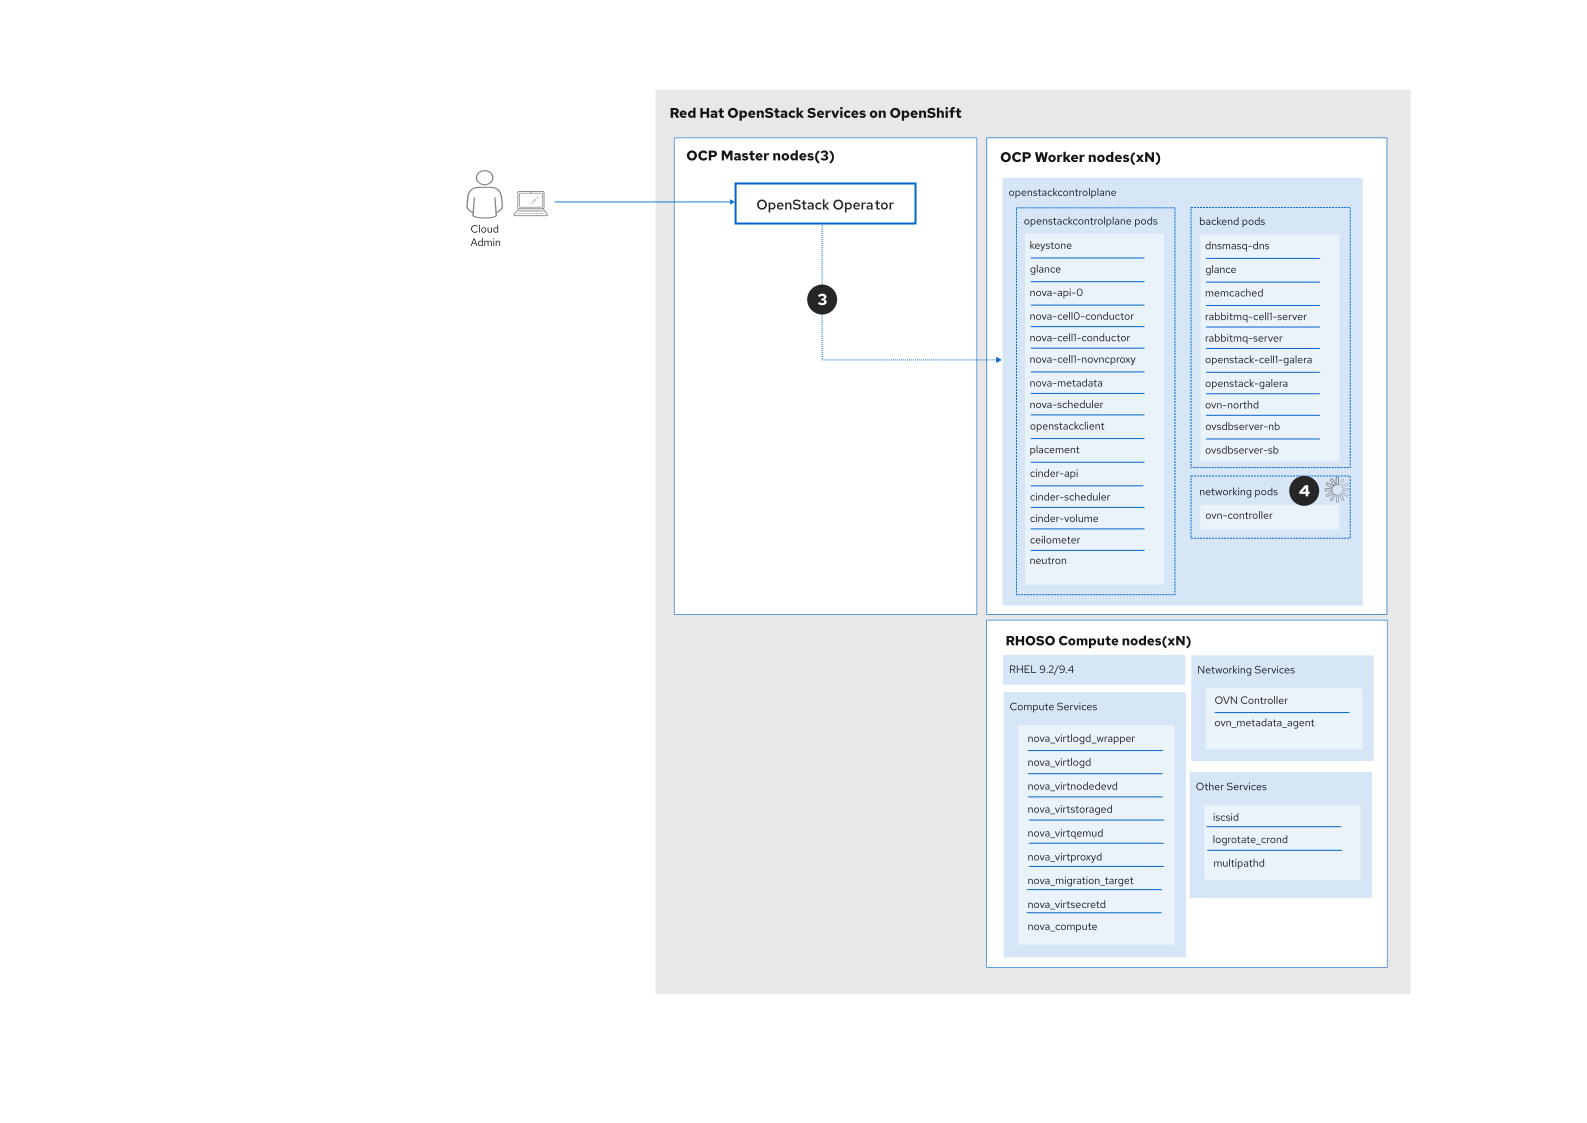Click nova_compute under Compute Services
1587x1123 pixels.
(x=1062, y=927)
